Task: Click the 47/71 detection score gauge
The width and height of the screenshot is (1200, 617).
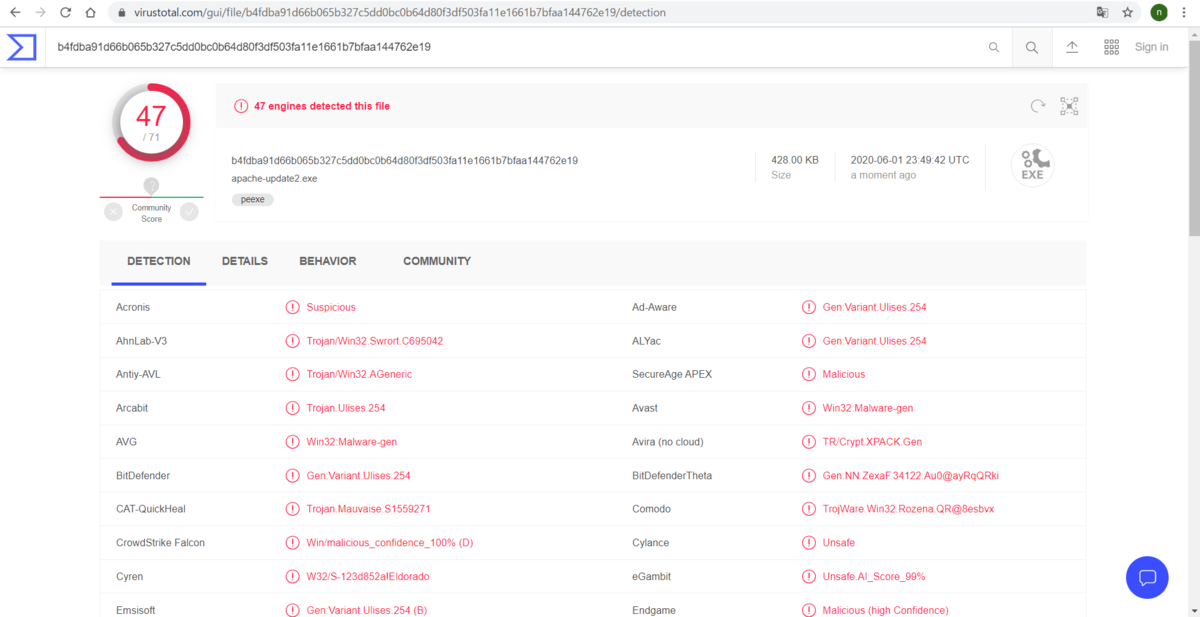Action: 151,123
